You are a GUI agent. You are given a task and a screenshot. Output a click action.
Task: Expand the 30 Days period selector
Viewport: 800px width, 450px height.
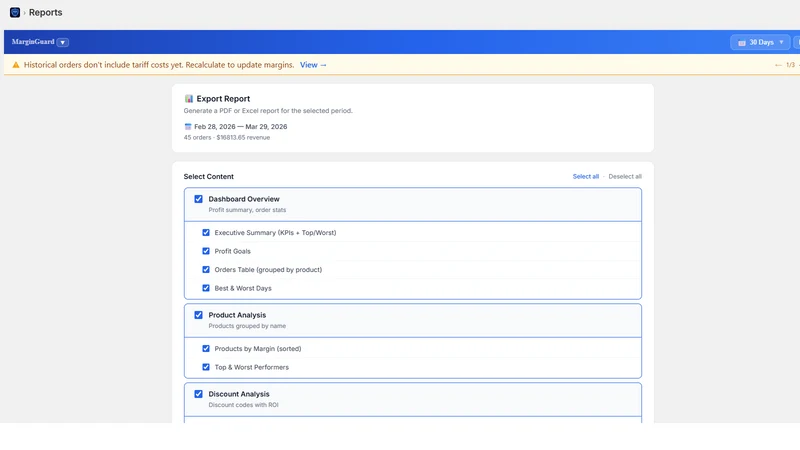click(760, 42)
